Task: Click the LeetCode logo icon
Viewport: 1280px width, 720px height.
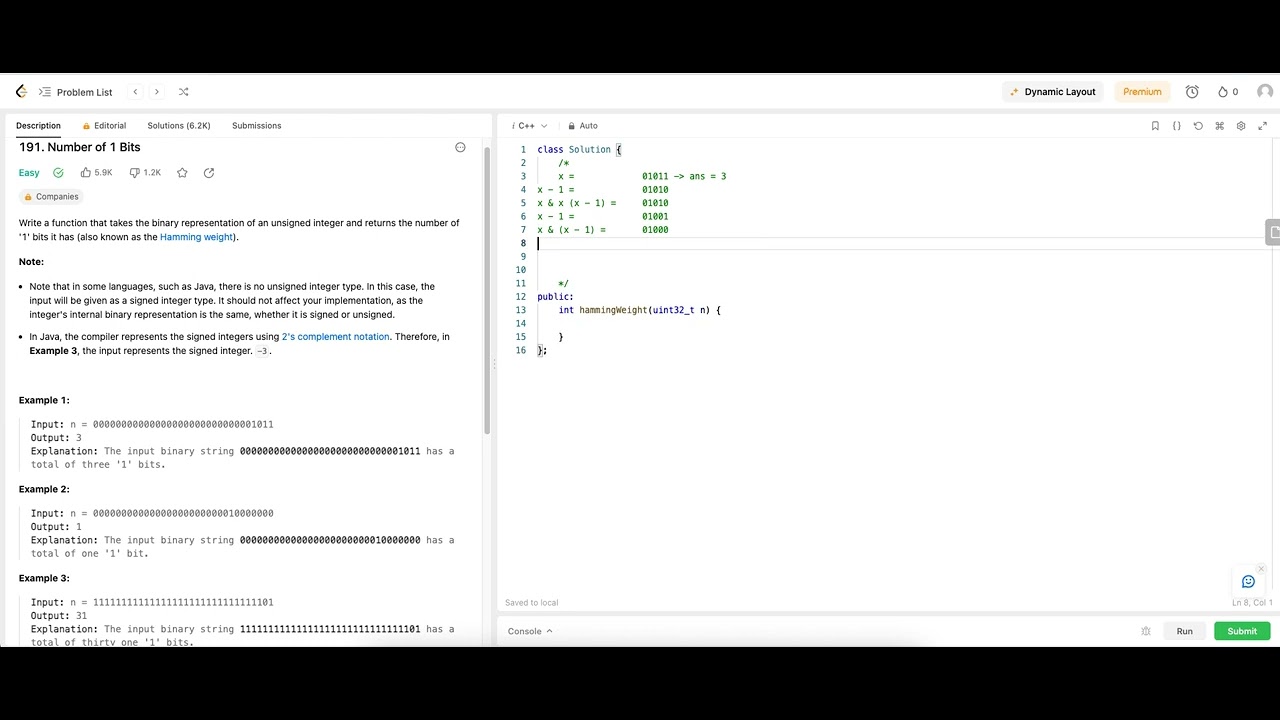Action: tap(21, 92)
